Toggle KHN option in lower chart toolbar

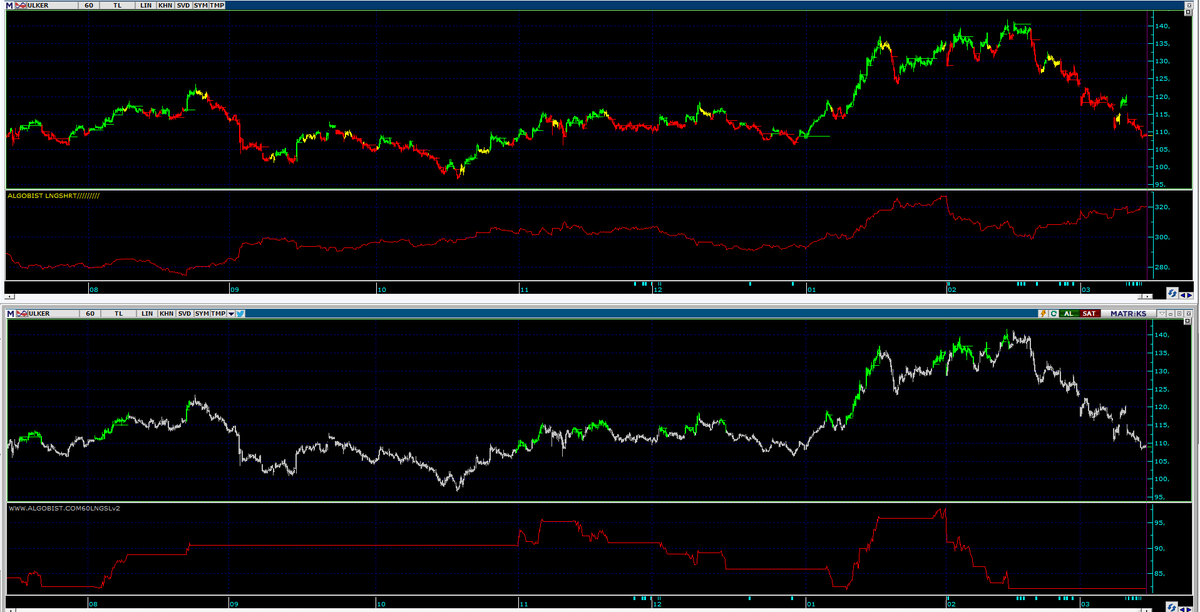click(166, 313)
